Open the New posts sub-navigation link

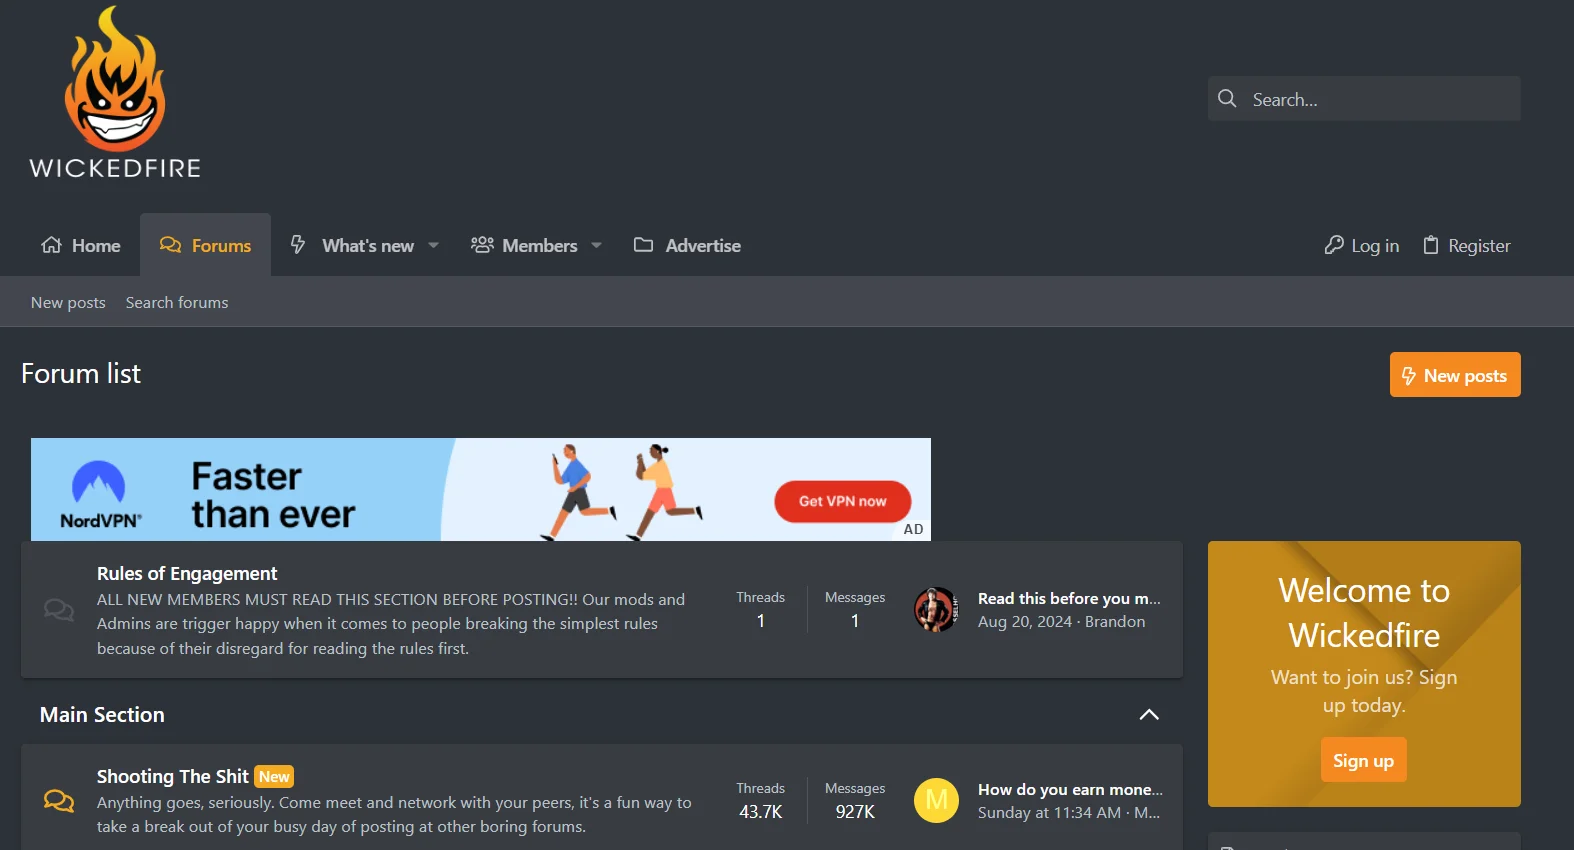click(x=68, y=302)
